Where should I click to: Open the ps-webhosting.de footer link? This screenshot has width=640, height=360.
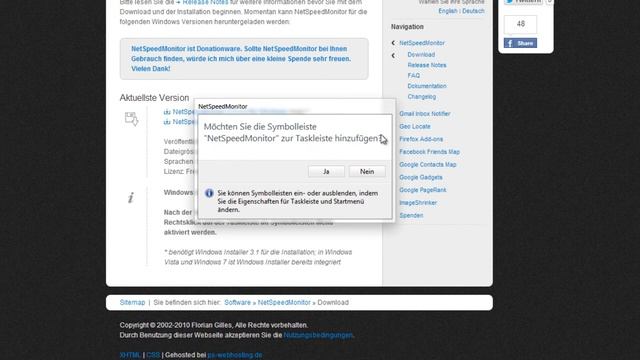pyautogui.click(x=235, y=355)
